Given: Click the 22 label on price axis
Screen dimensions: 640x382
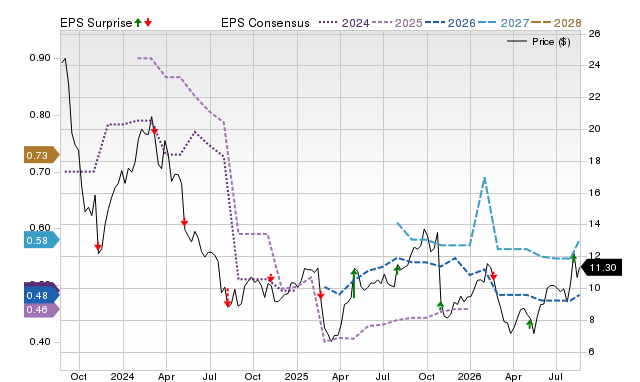Looking at the screenshot, I should tap(594, 97).
